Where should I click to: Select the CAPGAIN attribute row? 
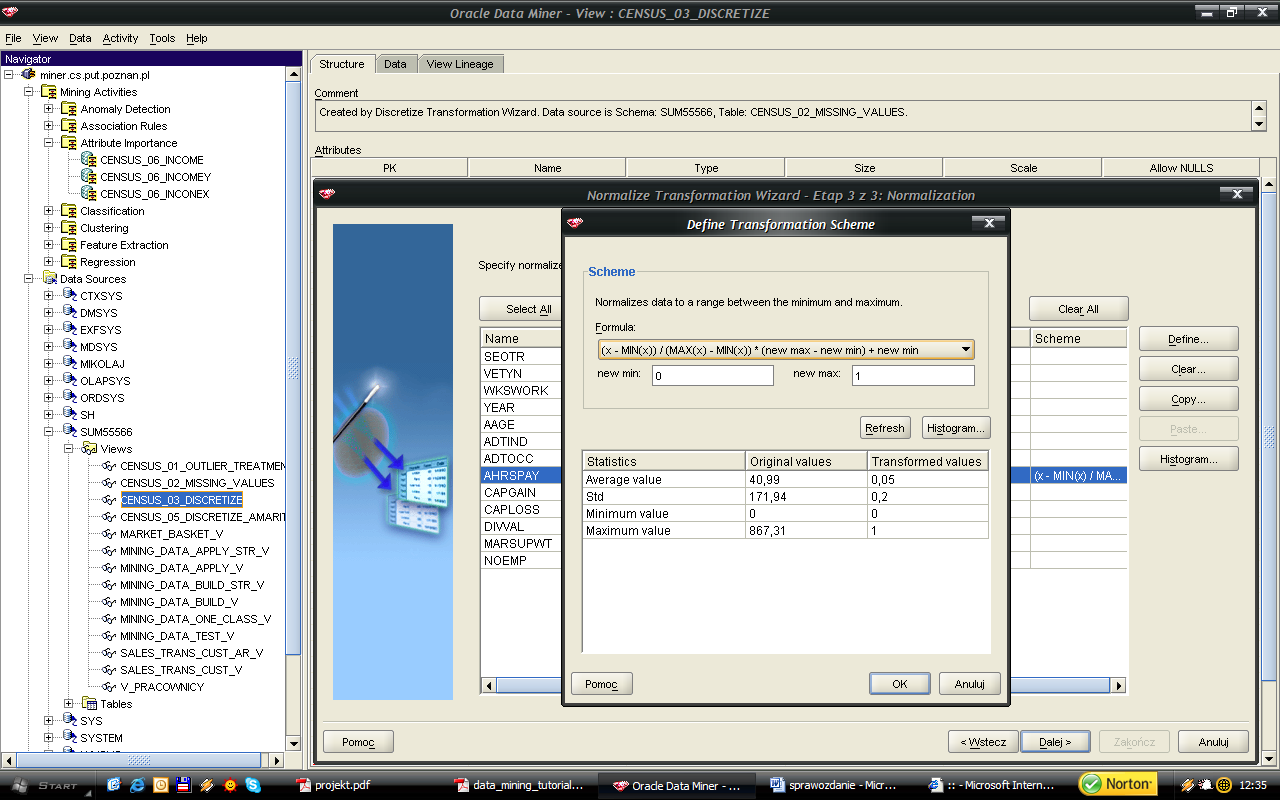(521, 492)
